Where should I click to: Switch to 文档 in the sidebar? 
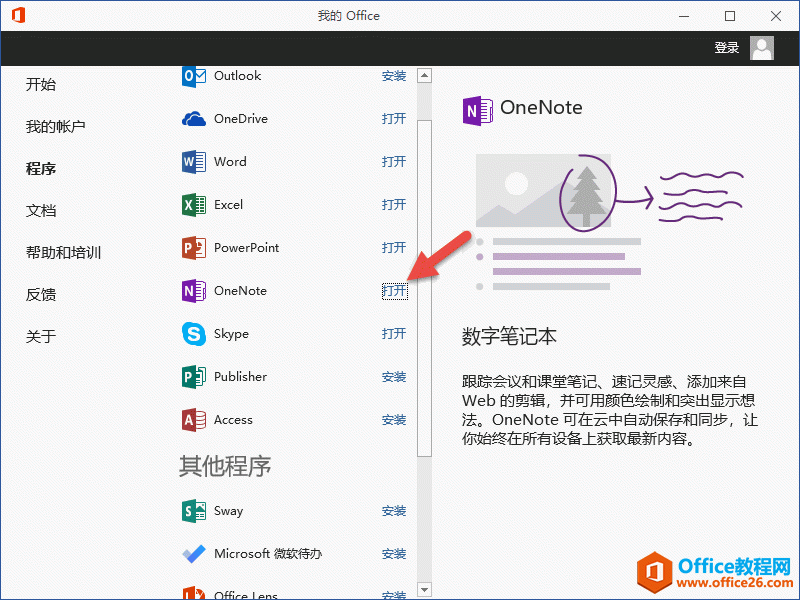(x=41, y=211)
